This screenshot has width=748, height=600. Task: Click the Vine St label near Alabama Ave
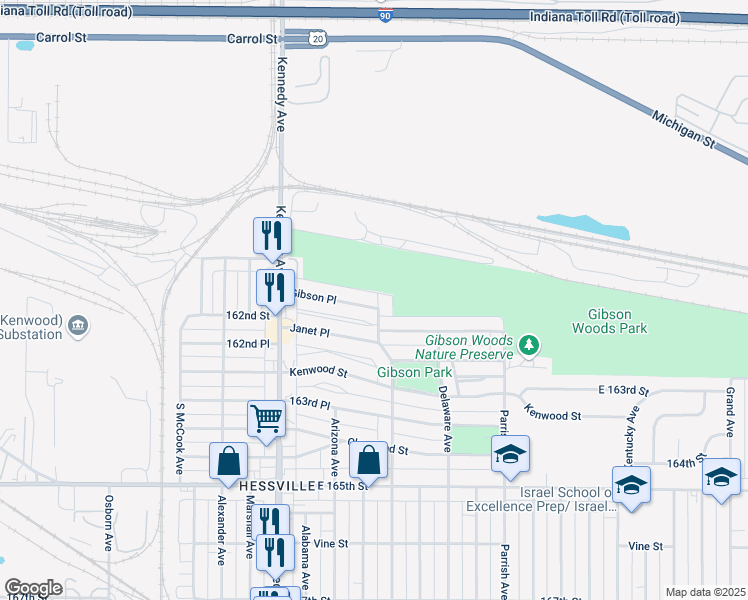coord(331,544)
